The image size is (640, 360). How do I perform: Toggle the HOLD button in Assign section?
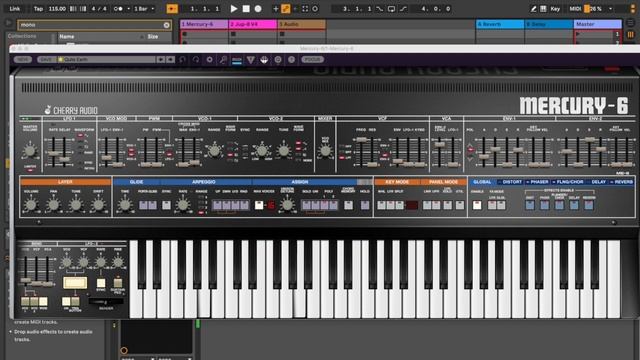coord(365,205)
